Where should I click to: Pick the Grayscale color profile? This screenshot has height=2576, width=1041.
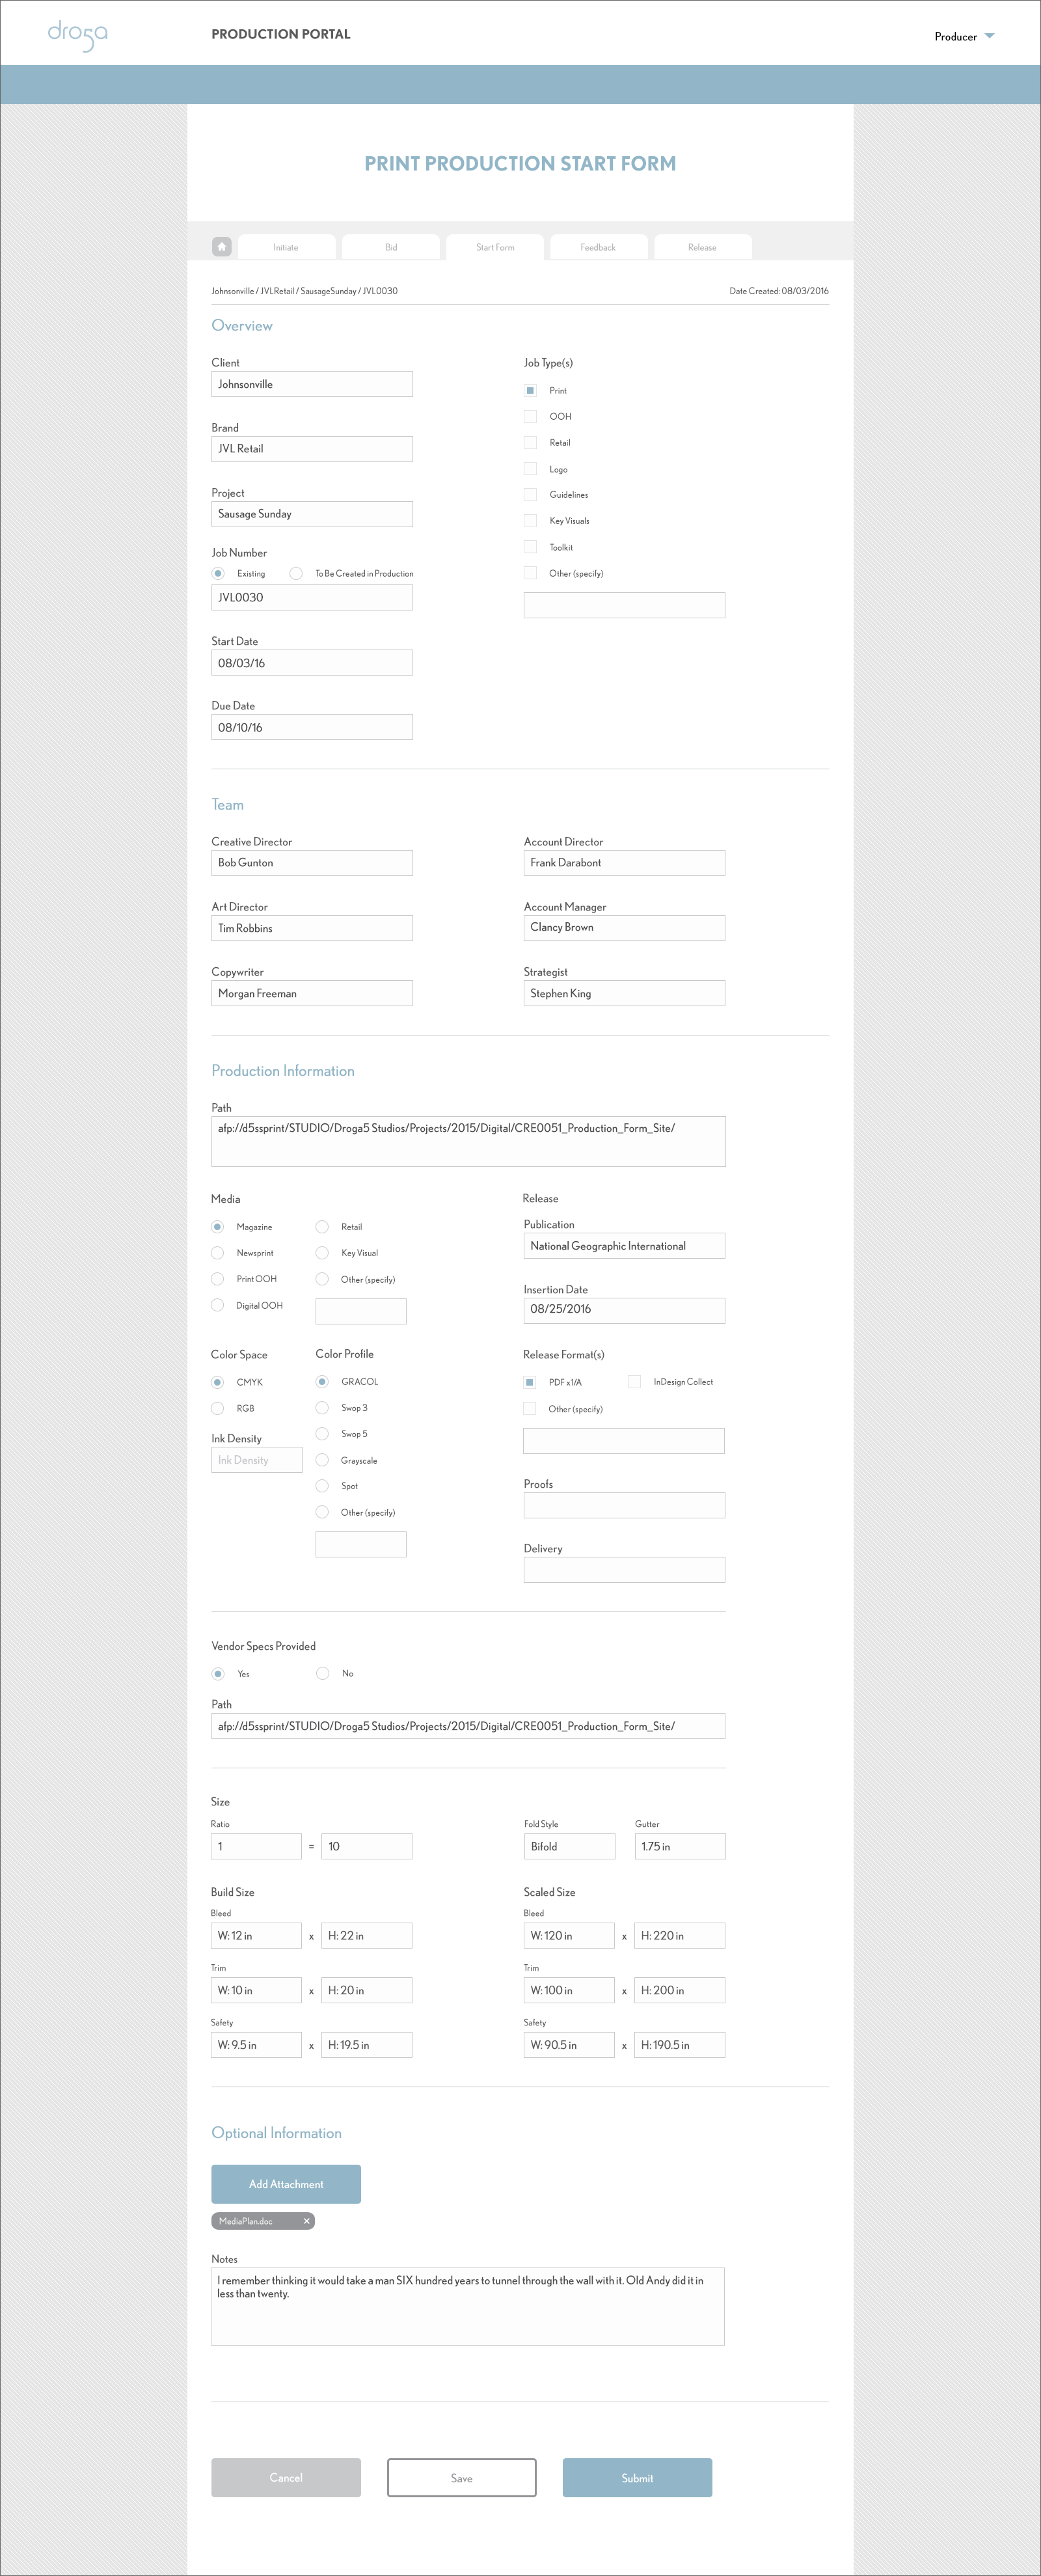322,1460
